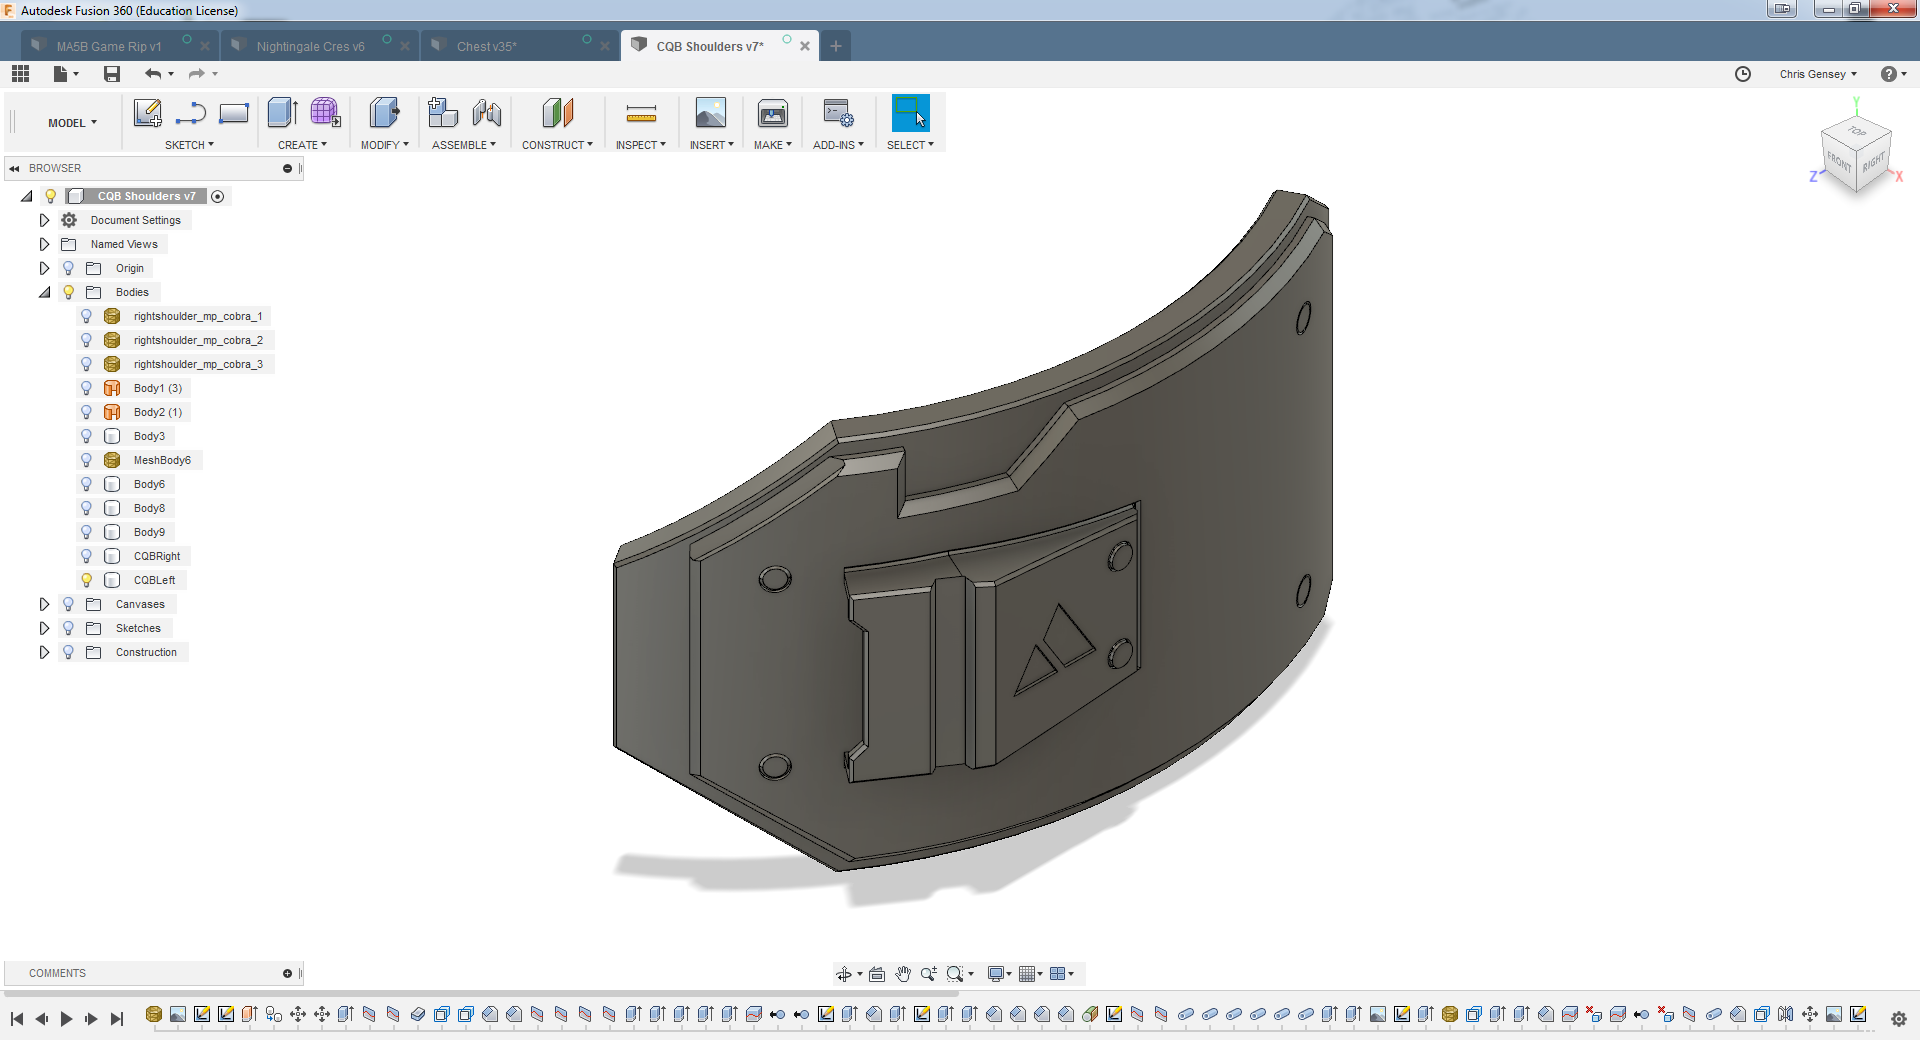Screen dimensions: 1920x1040
Task: Collapse the Bodies folder
Action: (x=44, y=292)
